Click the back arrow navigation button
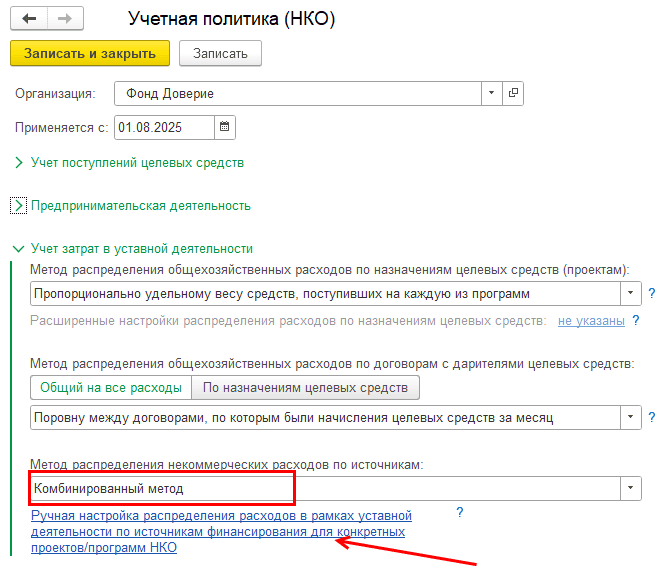 click(29, 19)
